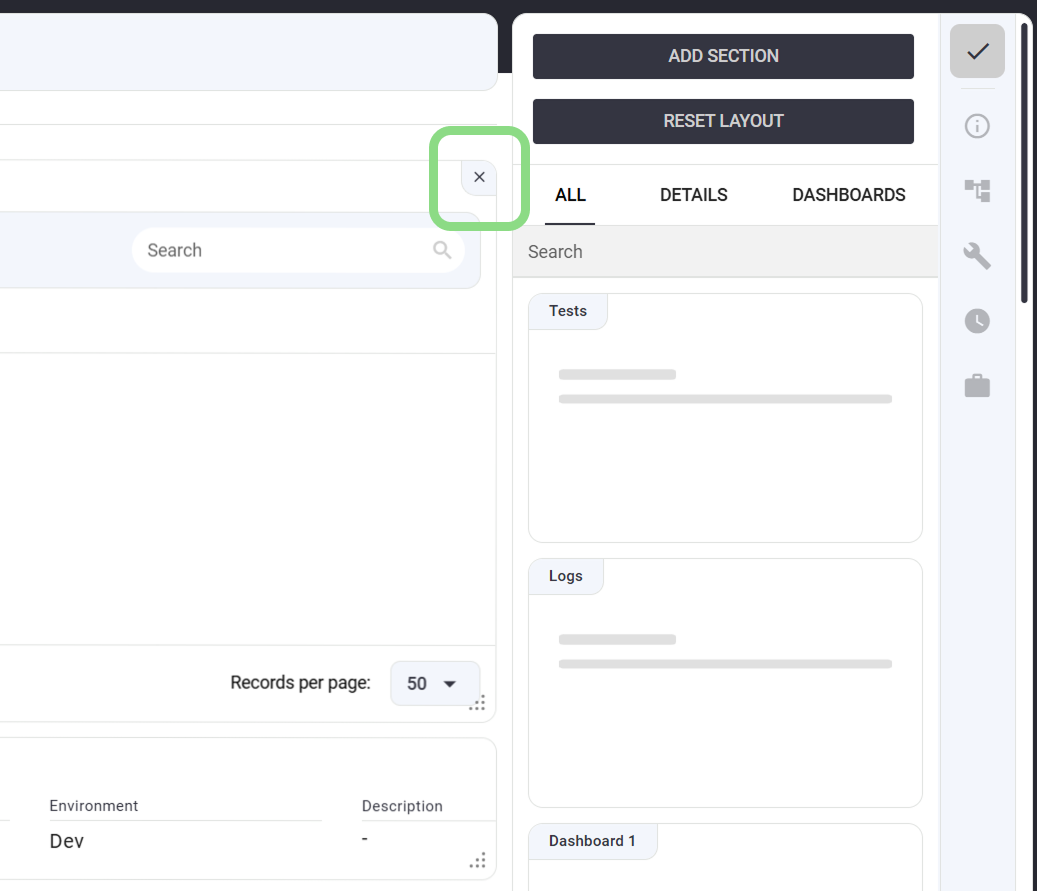
Task: Open the Records per page dropdown
Action: pos(434,684)
